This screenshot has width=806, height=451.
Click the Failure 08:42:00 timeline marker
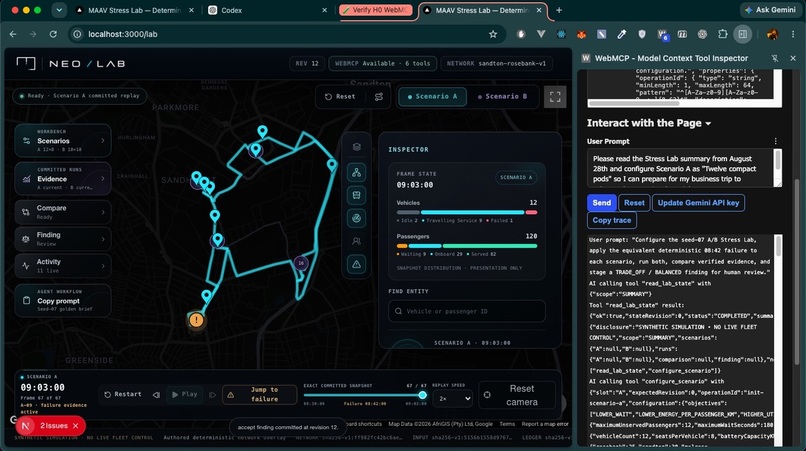point(365,404)
